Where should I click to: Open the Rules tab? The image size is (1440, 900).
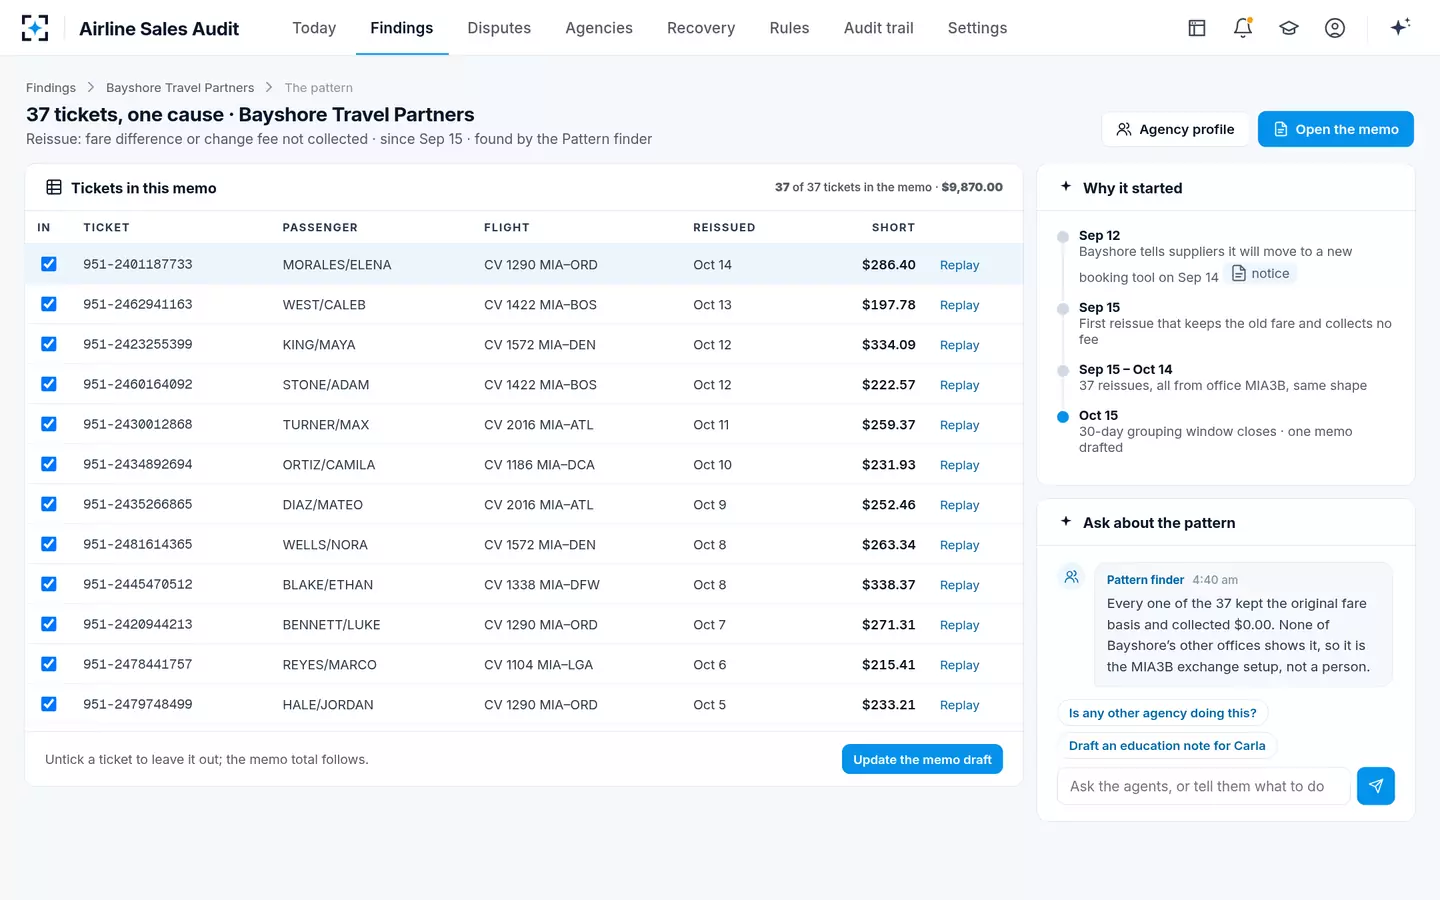coord(789,28)
